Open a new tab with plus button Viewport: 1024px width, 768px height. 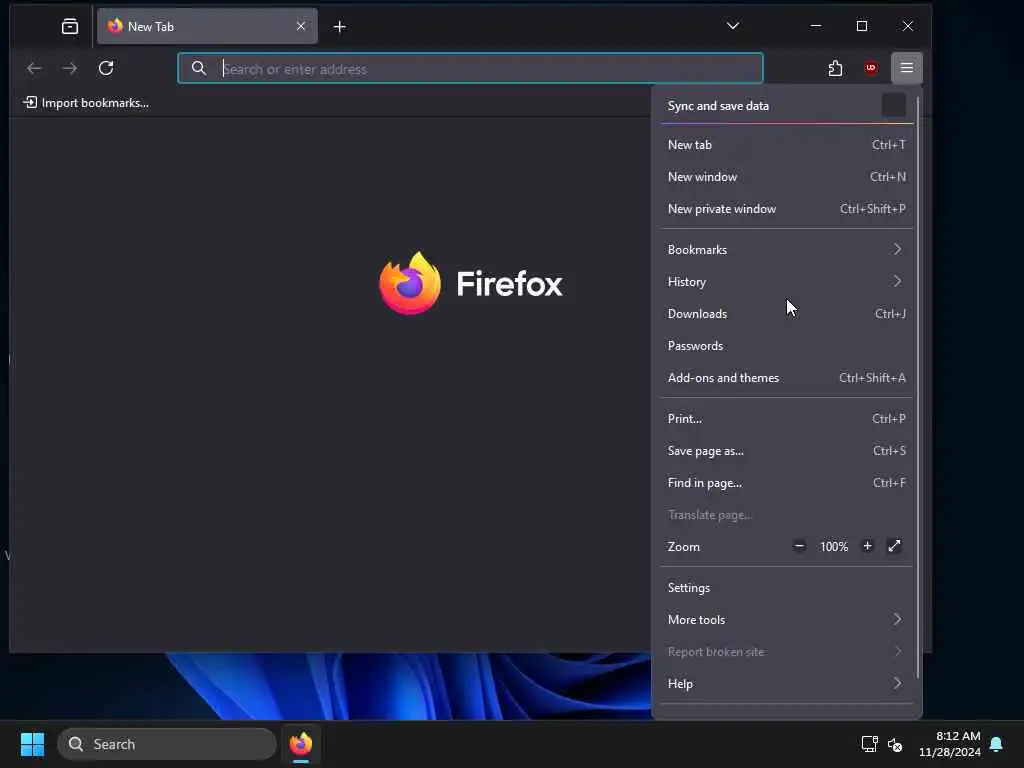tap(340, 27)
